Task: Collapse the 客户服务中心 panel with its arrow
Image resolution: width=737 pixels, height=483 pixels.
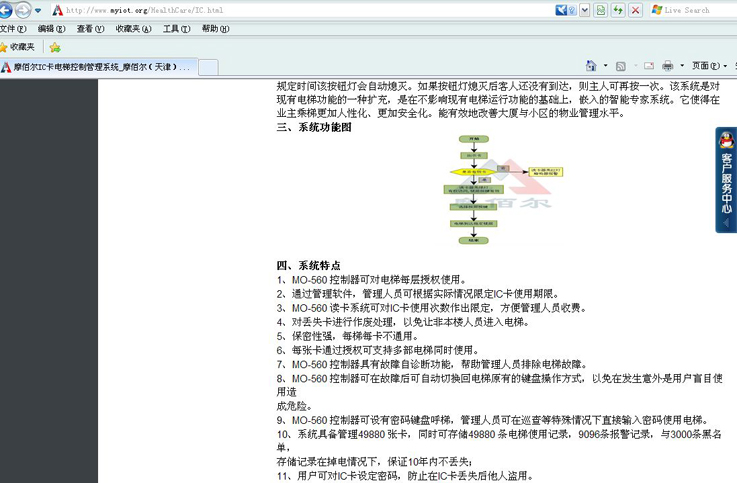Action: tap(727, 223)
